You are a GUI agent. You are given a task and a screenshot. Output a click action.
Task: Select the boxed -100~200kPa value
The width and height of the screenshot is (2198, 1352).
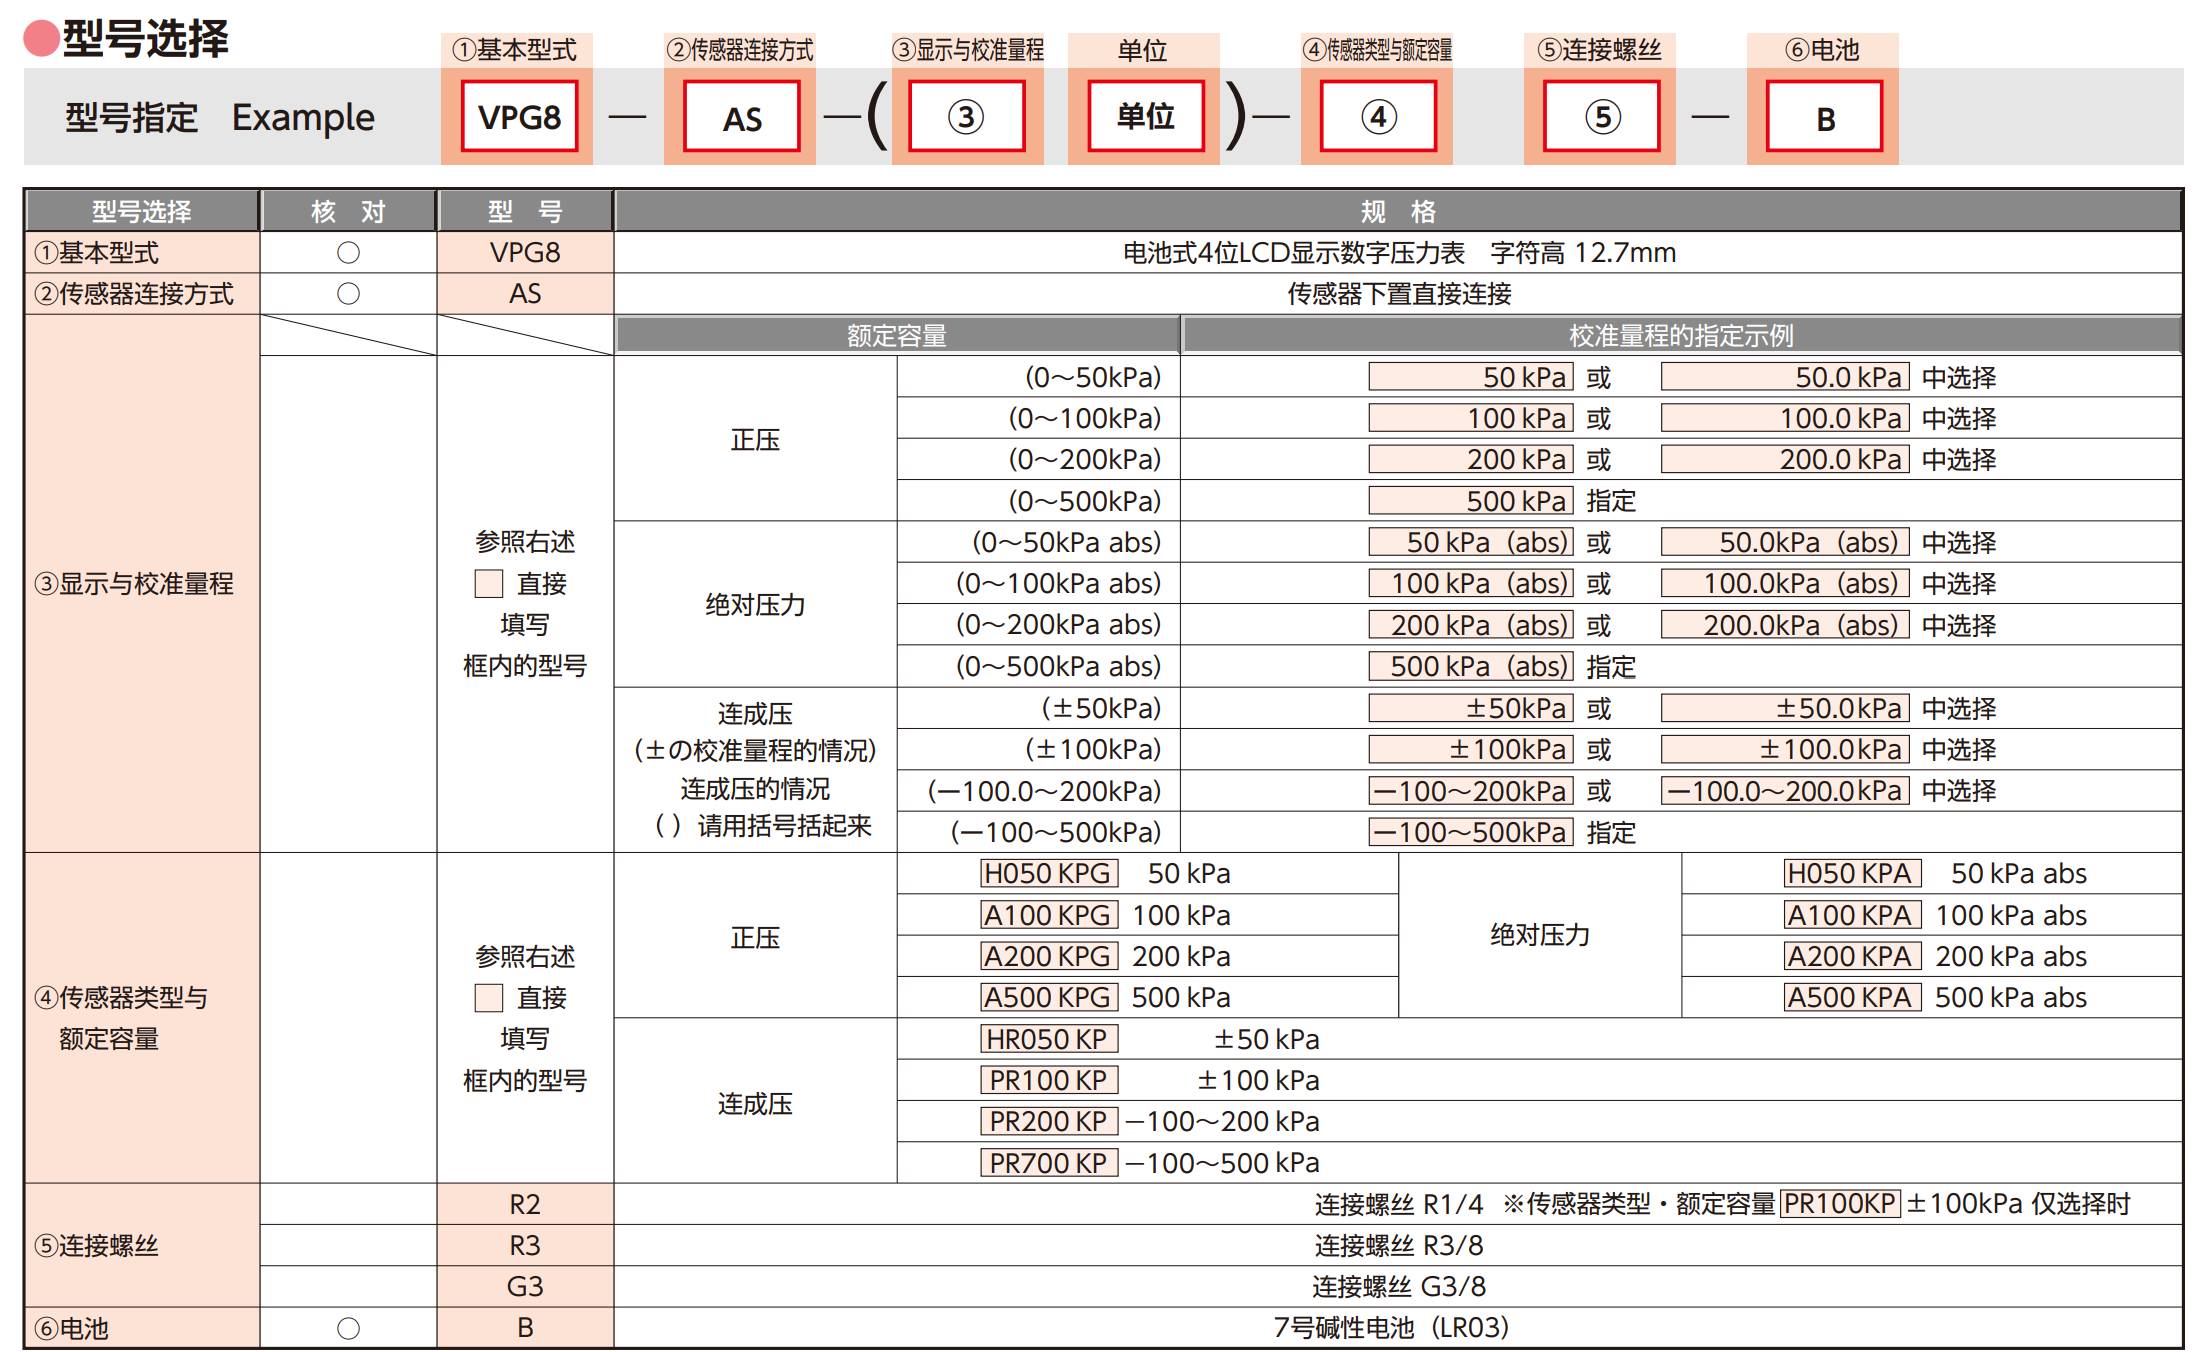click(x=1471, y=791)
